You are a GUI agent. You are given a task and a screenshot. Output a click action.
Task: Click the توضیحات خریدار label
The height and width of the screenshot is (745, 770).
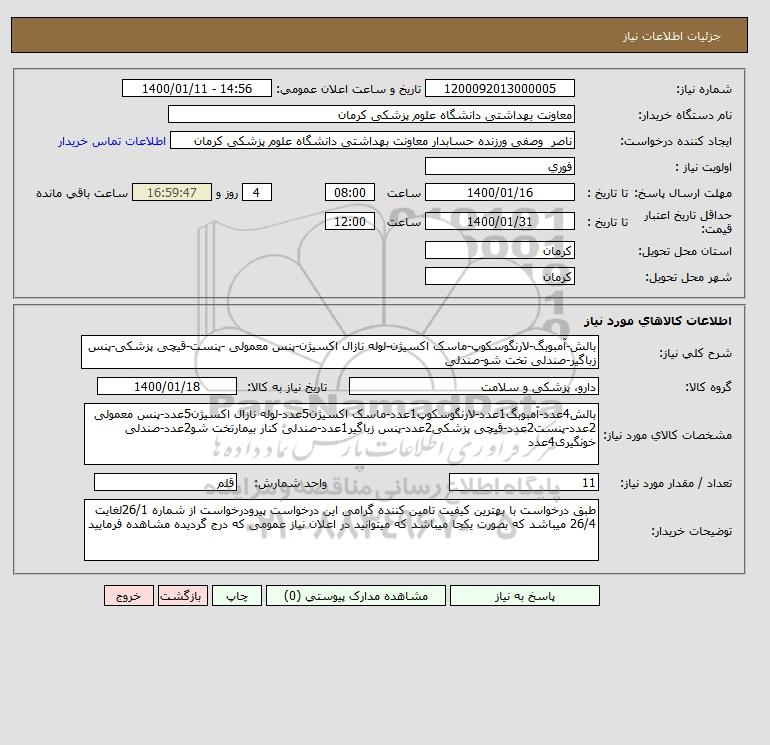691,531
